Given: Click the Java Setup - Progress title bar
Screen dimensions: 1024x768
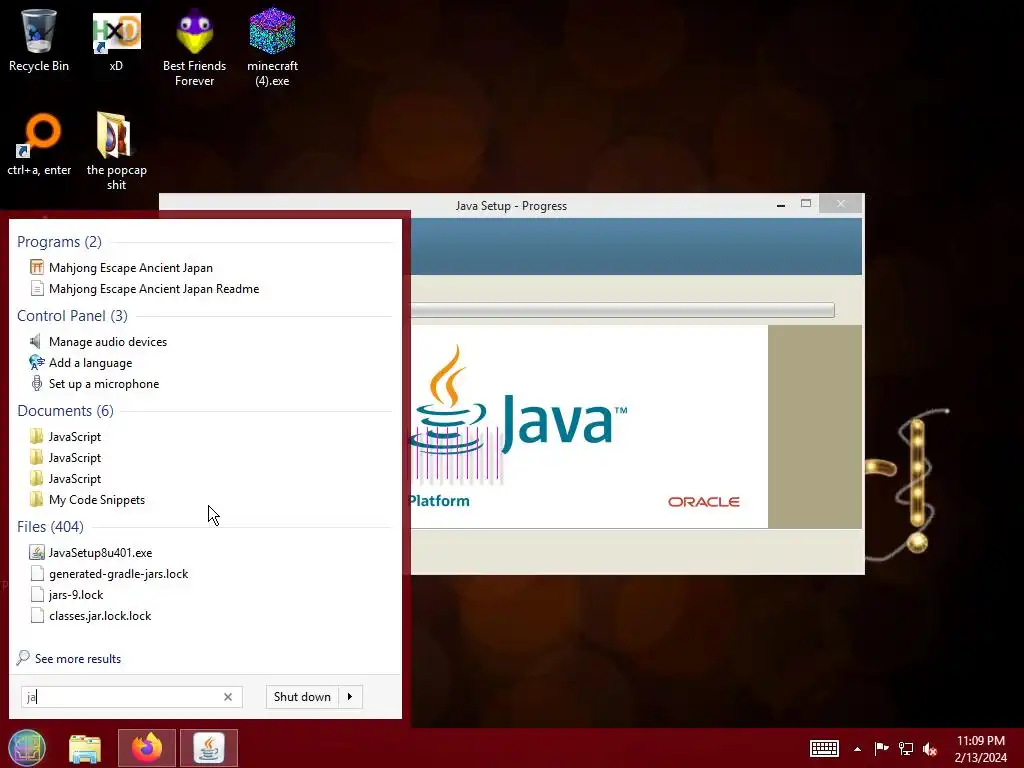Looking at the screenshot, I should (511, 206).
